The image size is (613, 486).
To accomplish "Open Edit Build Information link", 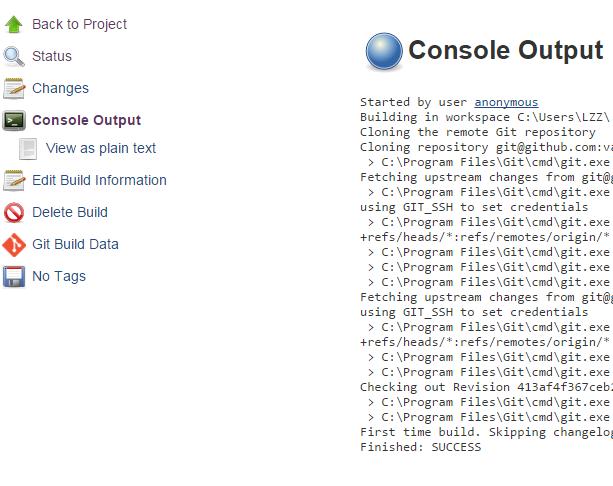I will pyautogui.click(x=99, y=180).
